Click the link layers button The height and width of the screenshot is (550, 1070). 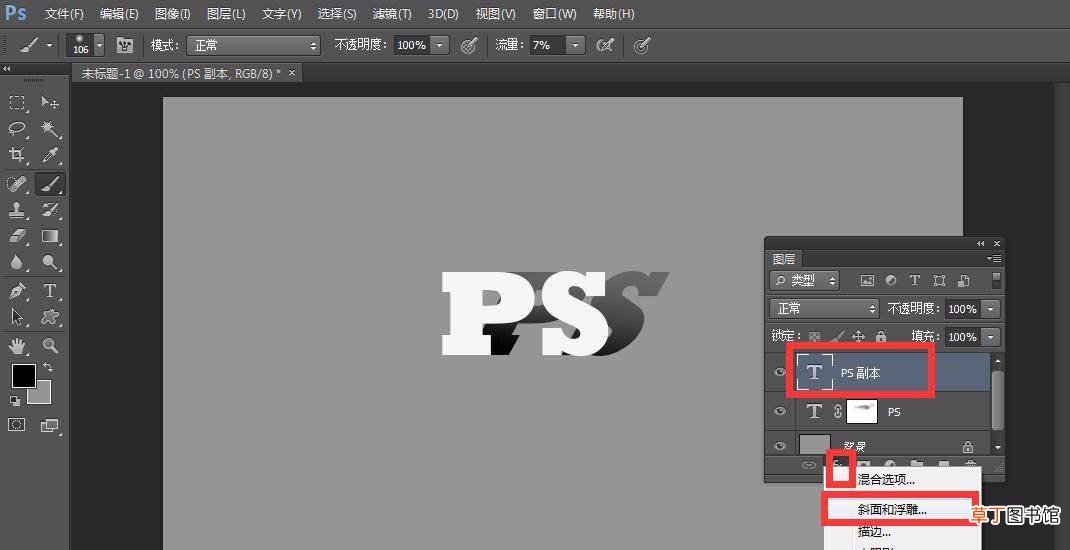(809, 465)
